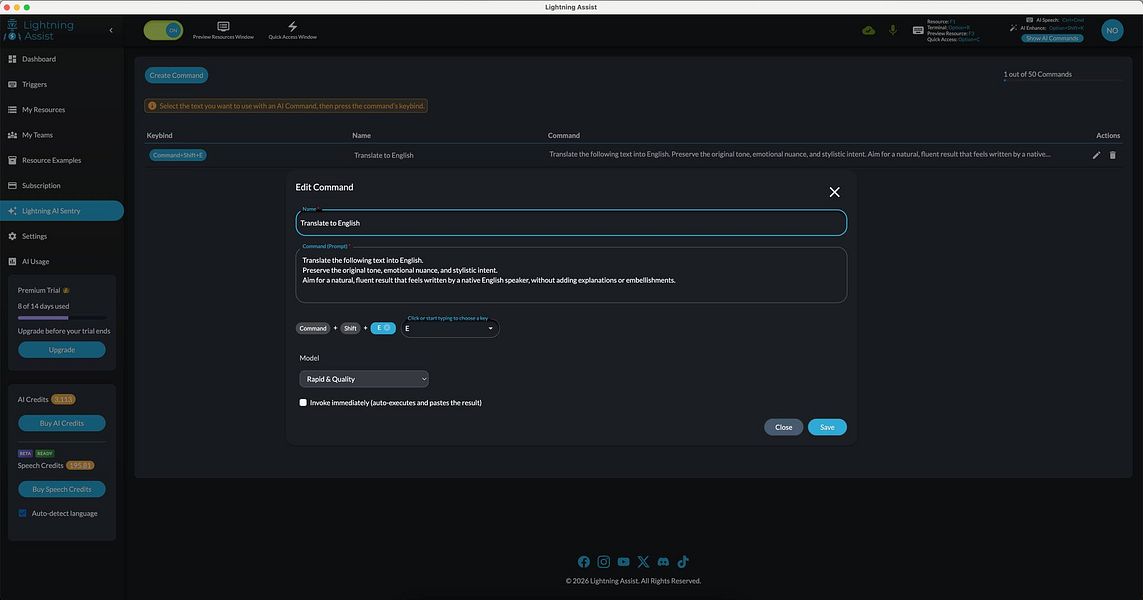1143x600 pixels.
Task: Open the Subscription page
Action: pos(61,185)
